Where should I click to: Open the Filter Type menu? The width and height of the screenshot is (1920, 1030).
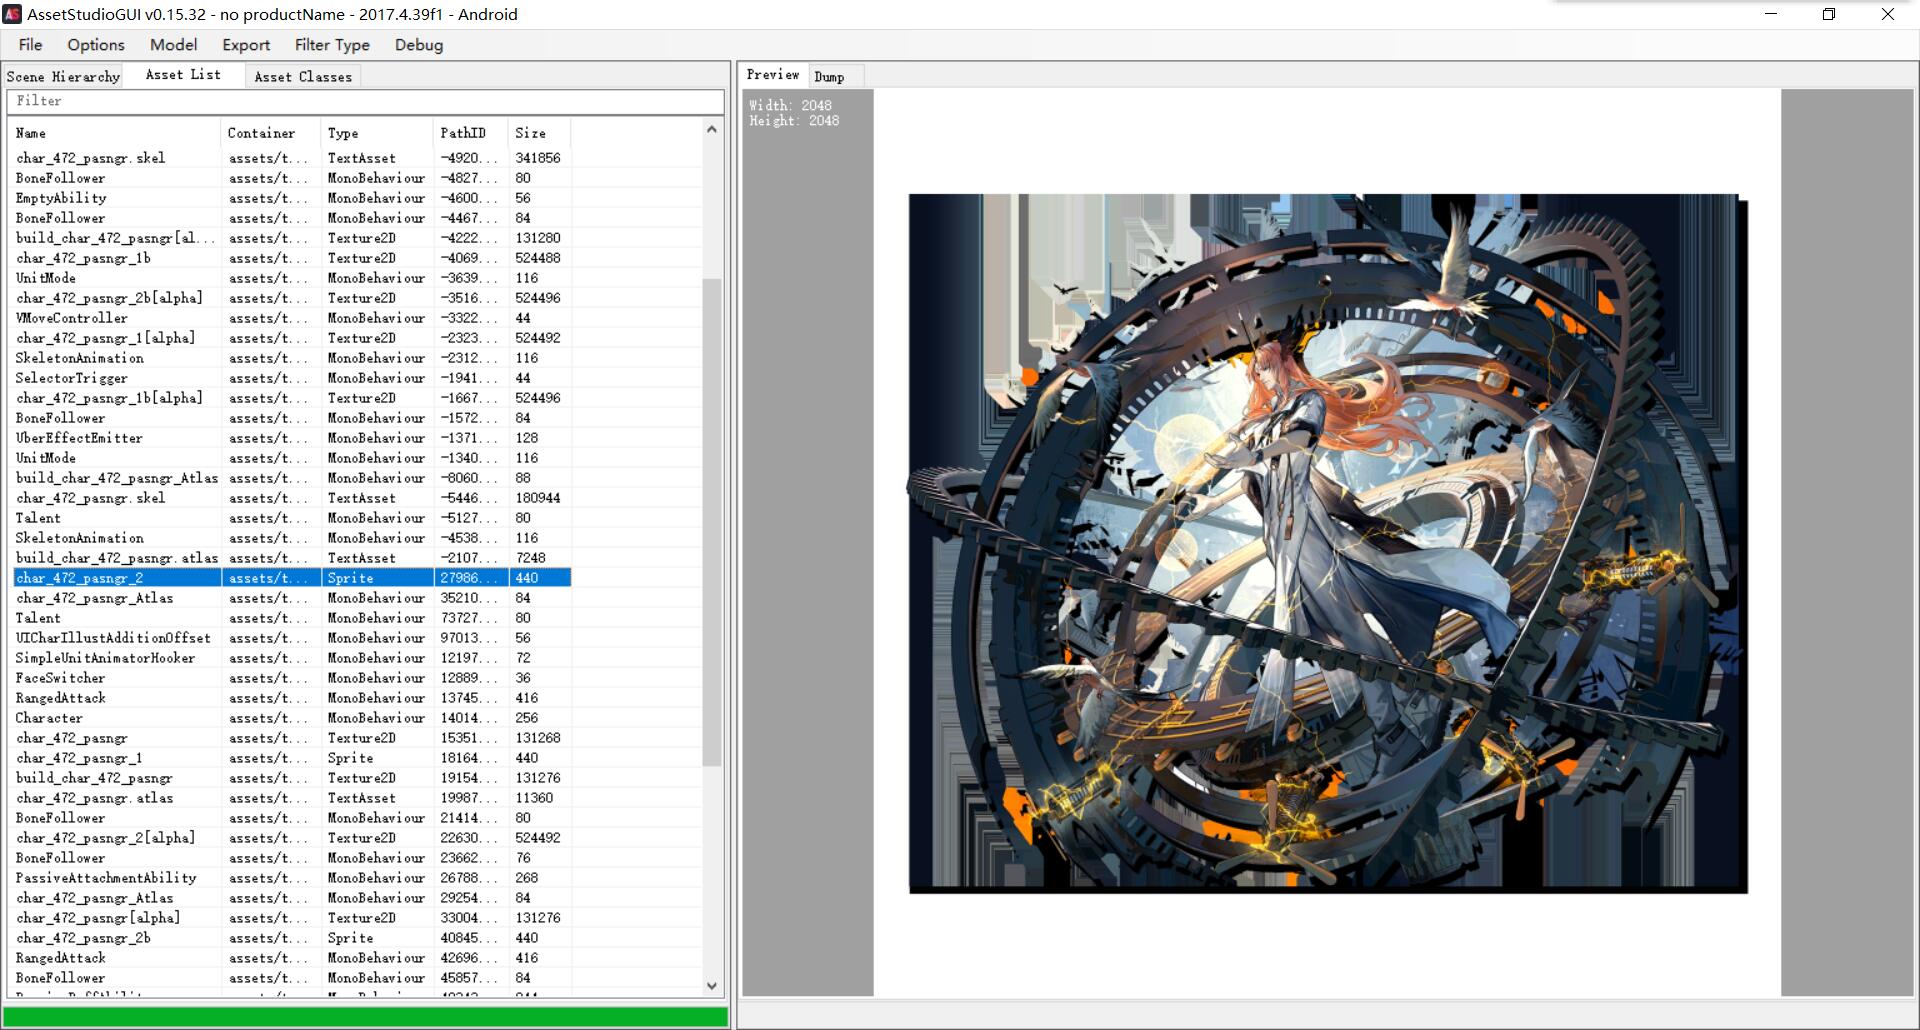coord(332,45)
